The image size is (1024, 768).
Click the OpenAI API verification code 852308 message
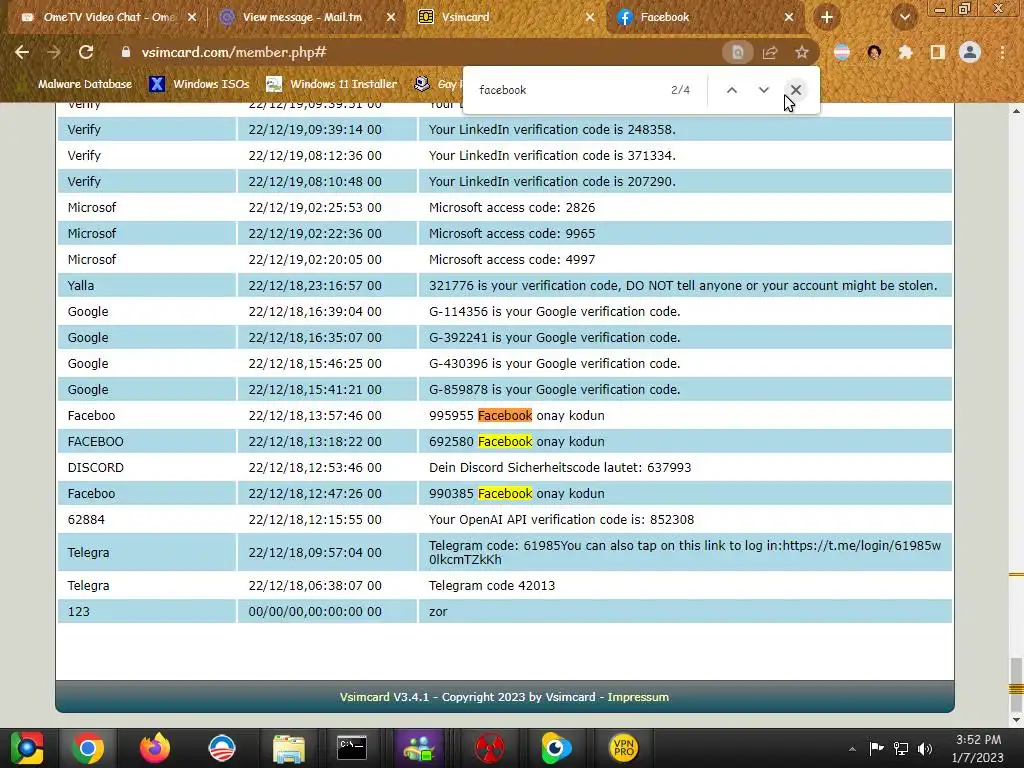click(561, 520)
